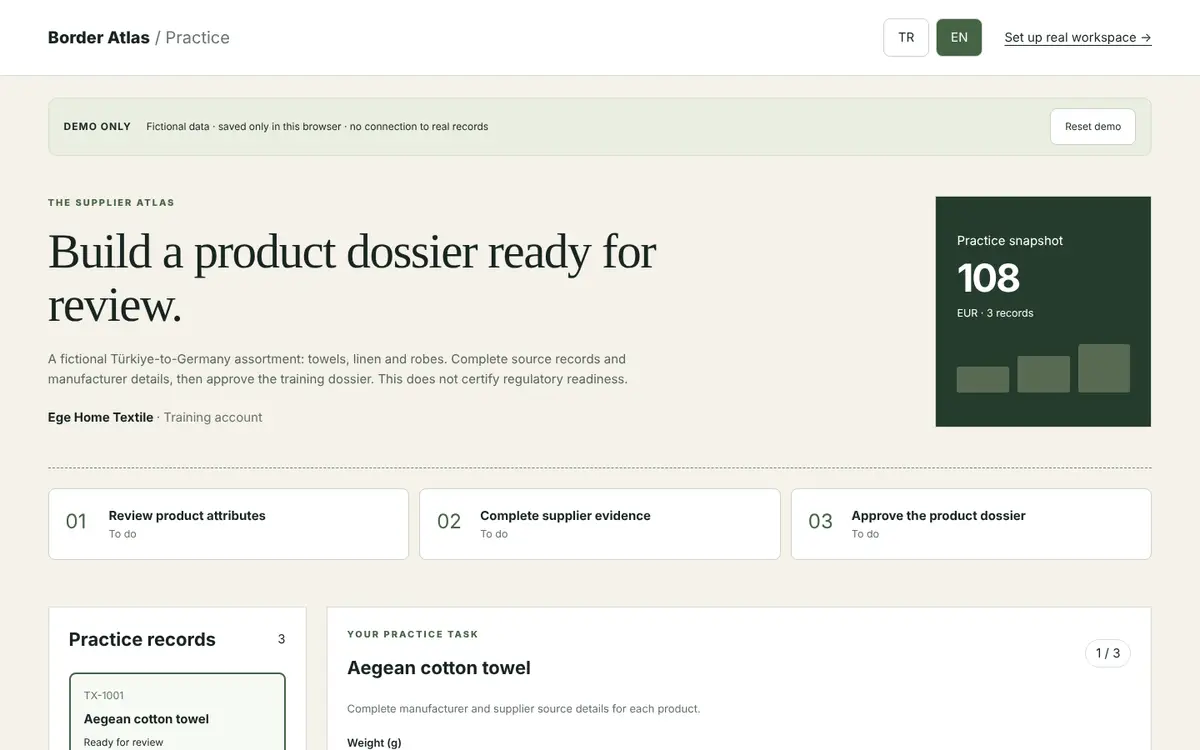Open the Set up real workspace link
Viewport: 1200px width, 750px height.
1078,38
